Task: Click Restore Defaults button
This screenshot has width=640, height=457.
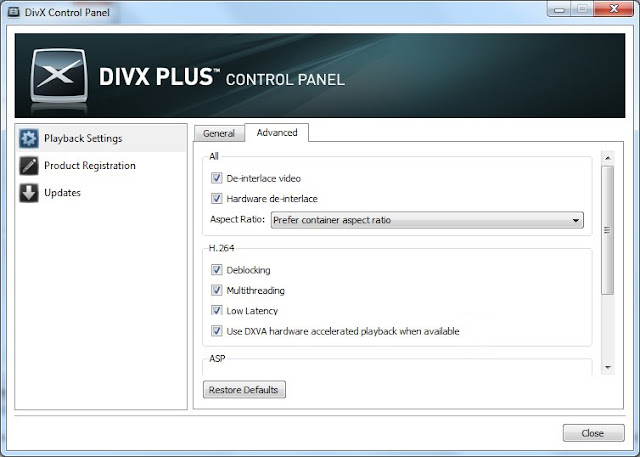Action: (244, 390)
